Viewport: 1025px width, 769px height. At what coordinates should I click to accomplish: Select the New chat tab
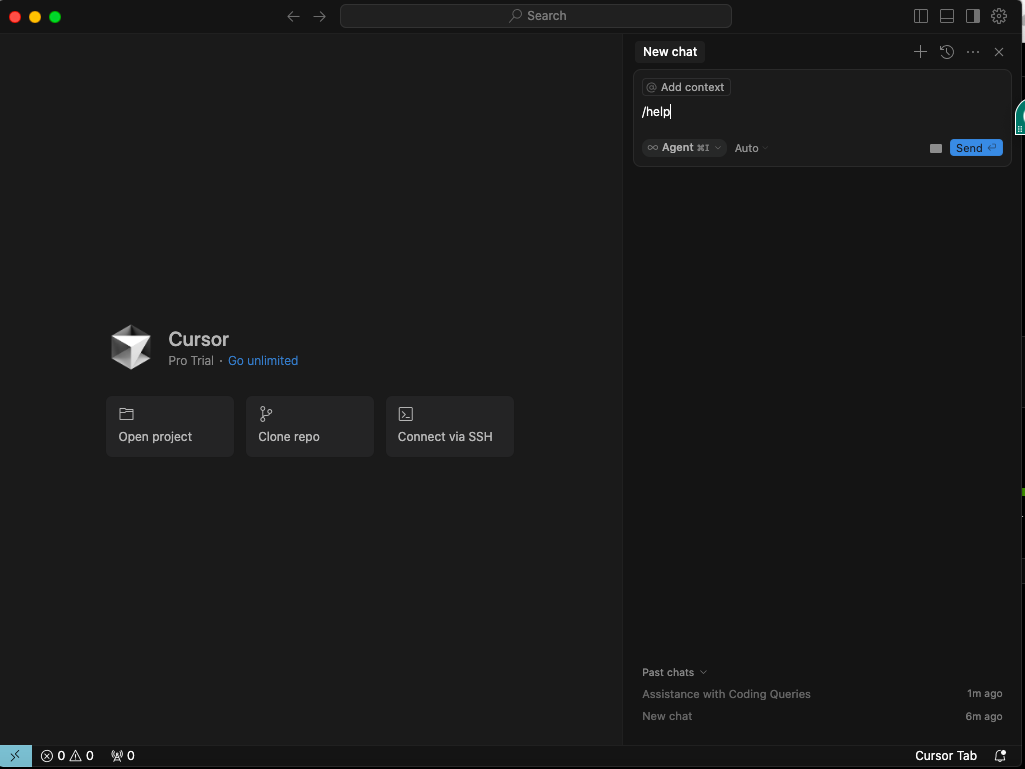click(x=670, y=52)
